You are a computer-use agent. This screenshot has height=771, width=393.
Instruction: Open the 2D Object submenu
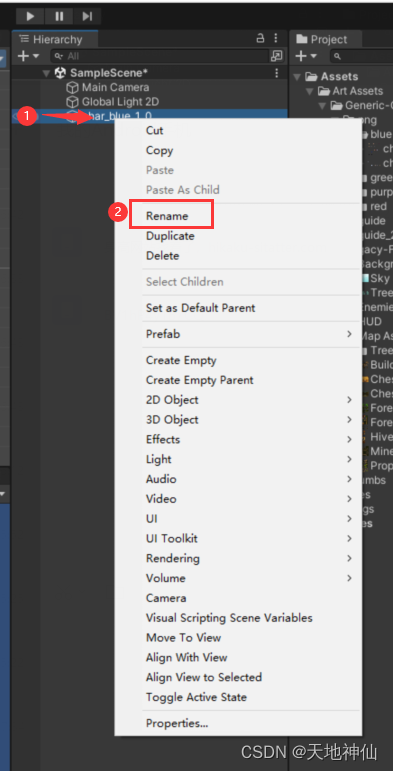(x=238, y=400)
